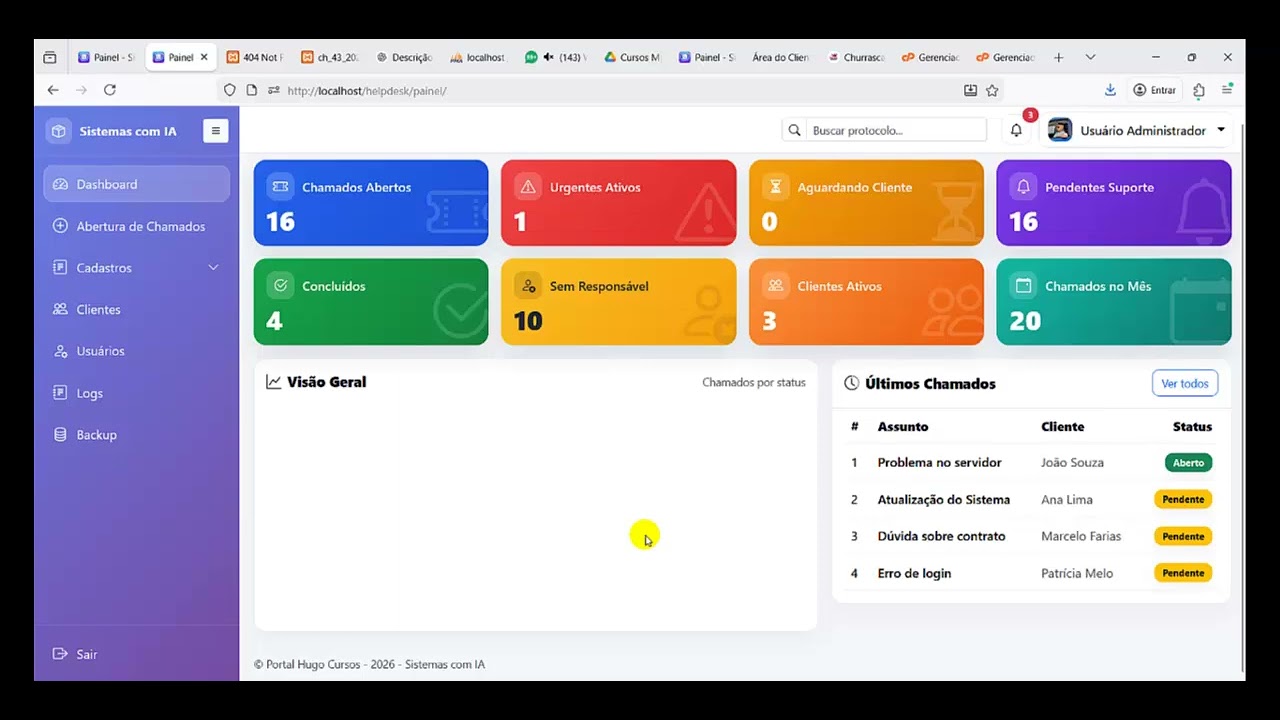The height and width of the screenshot is (720, 1280).
Task: Open the list all tabs chevron
Action: click(1090, 57)
